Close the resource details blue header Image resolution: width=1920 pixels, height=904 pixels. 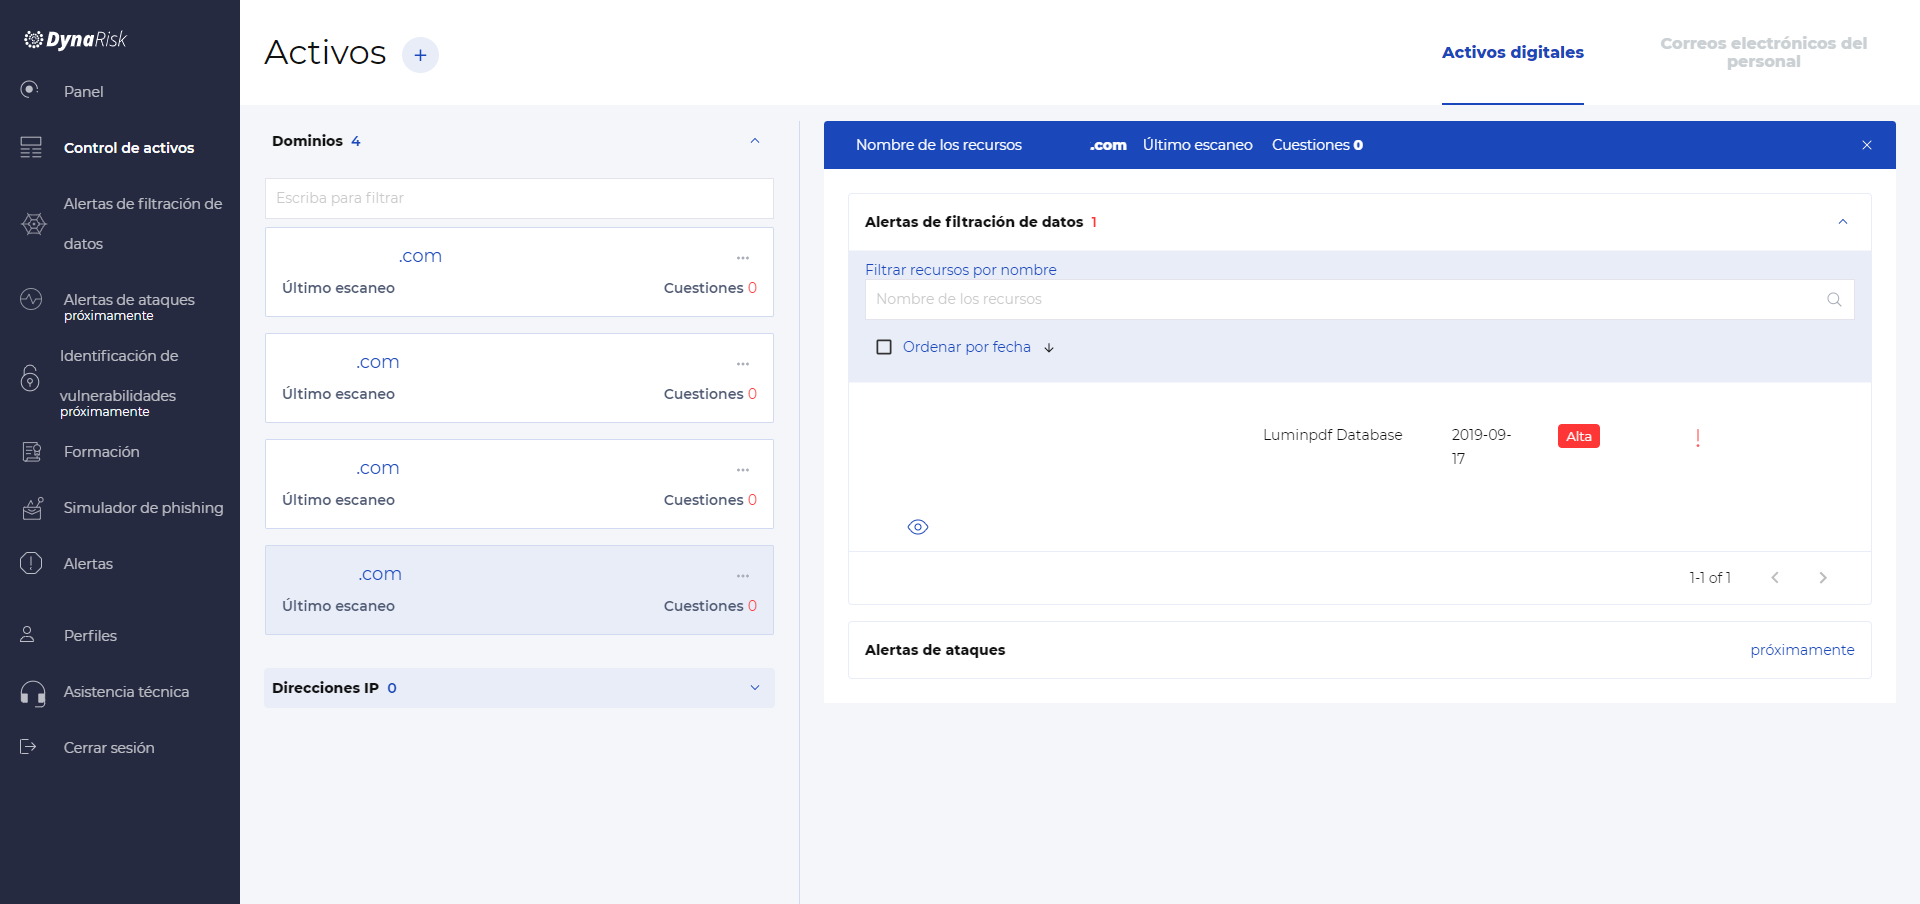pos(1867,145)
